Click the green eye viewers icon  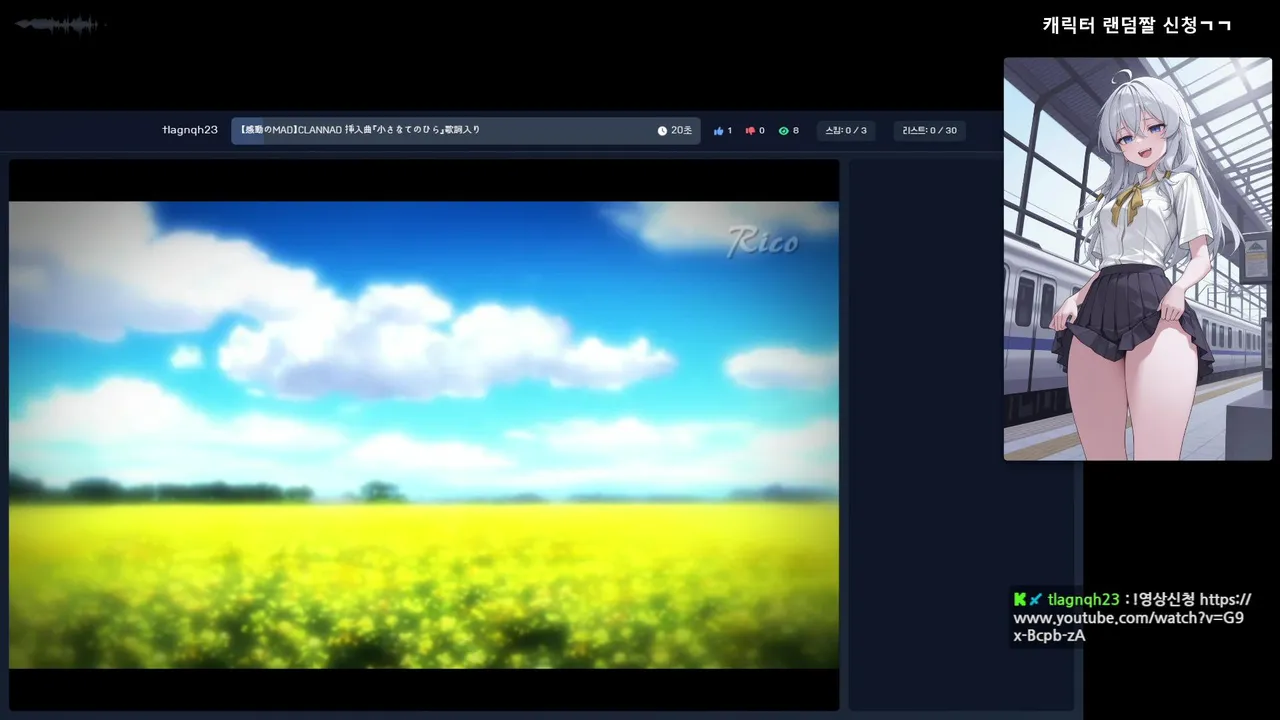tap(783, 131)
